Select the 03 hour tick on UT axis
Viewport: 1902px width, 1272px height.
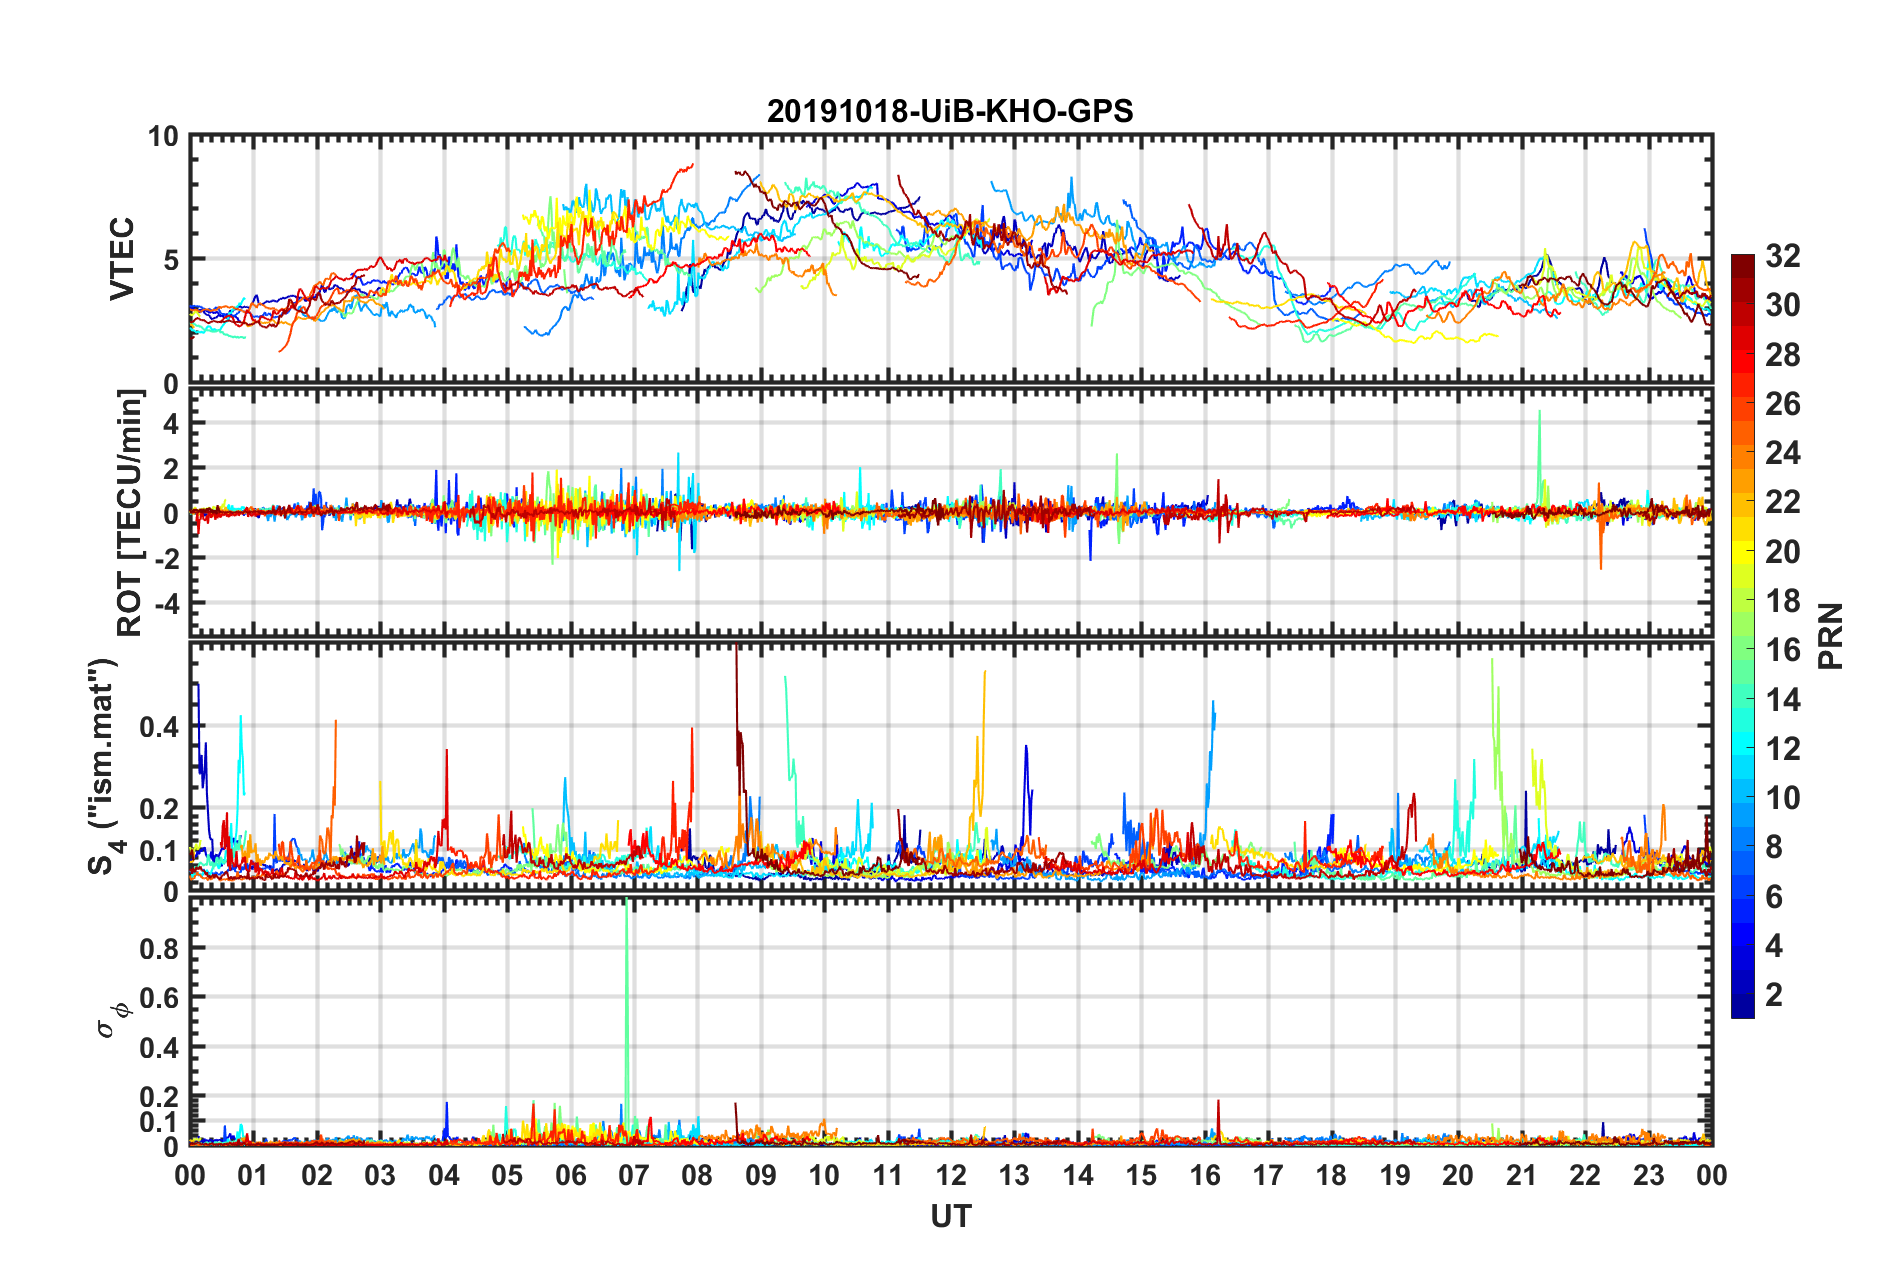coord(380,1174)
